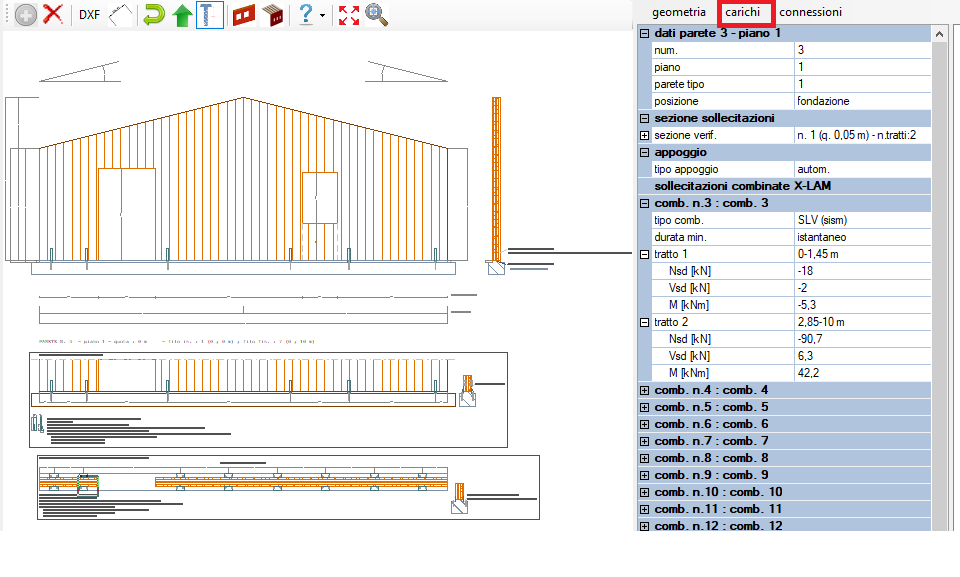Expand the comb. n.4 group
Image resolution: width=960 pixels, height=577 pixels.
pyautogui.click(x=644, y=390)
